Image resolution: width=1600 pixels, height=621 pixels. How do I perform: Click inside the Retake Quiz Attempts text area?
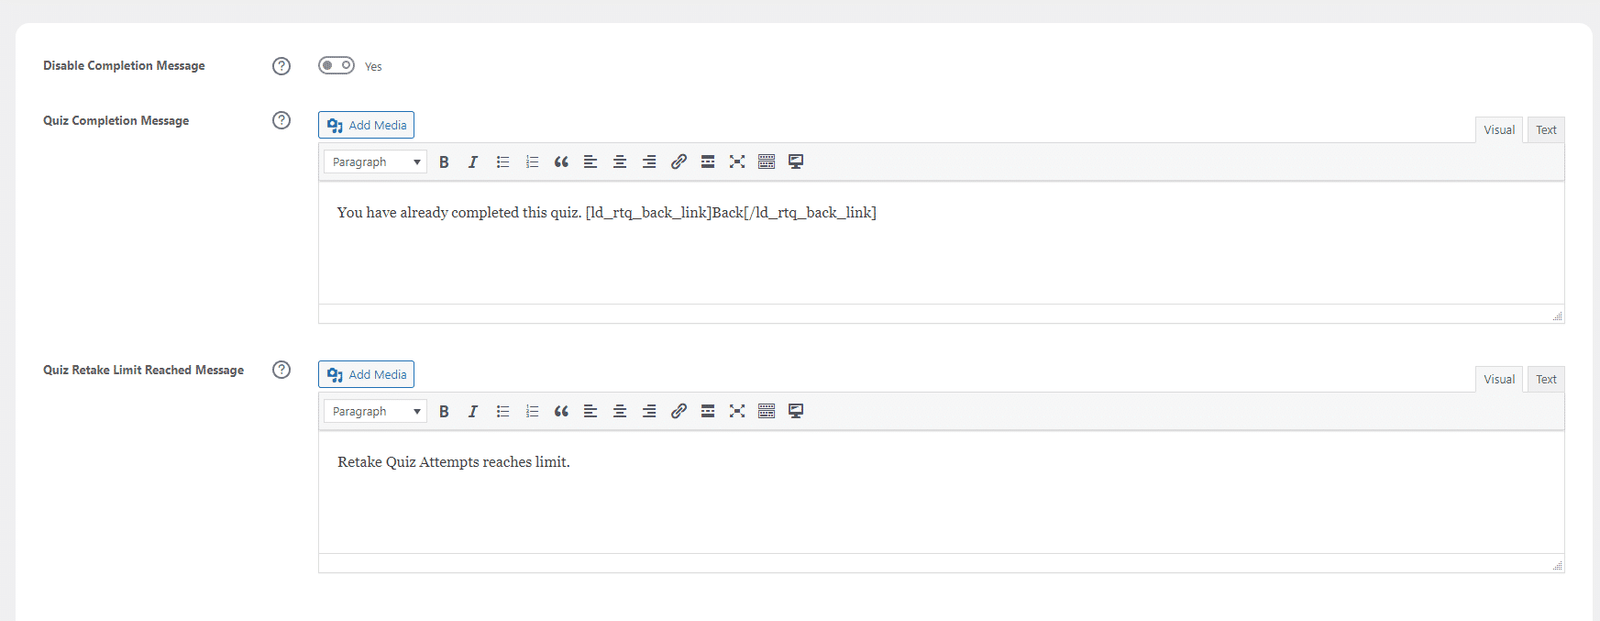click(x=941, y=492)
